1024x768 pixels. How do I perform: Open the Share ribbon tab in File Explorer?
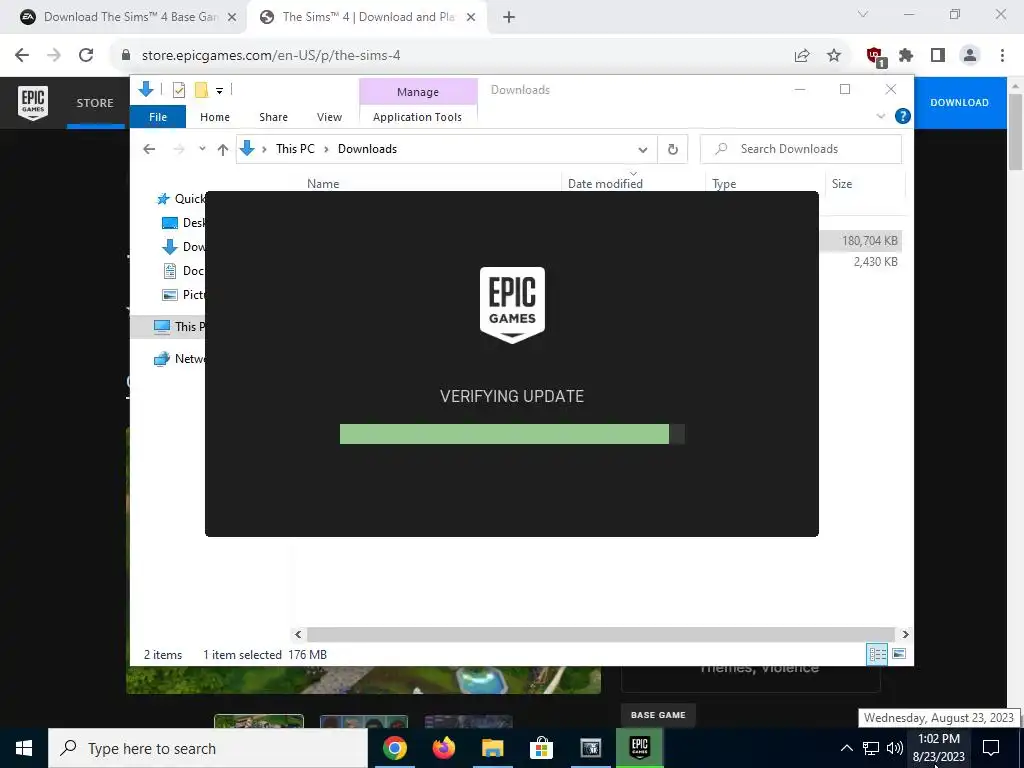(273, 117)
